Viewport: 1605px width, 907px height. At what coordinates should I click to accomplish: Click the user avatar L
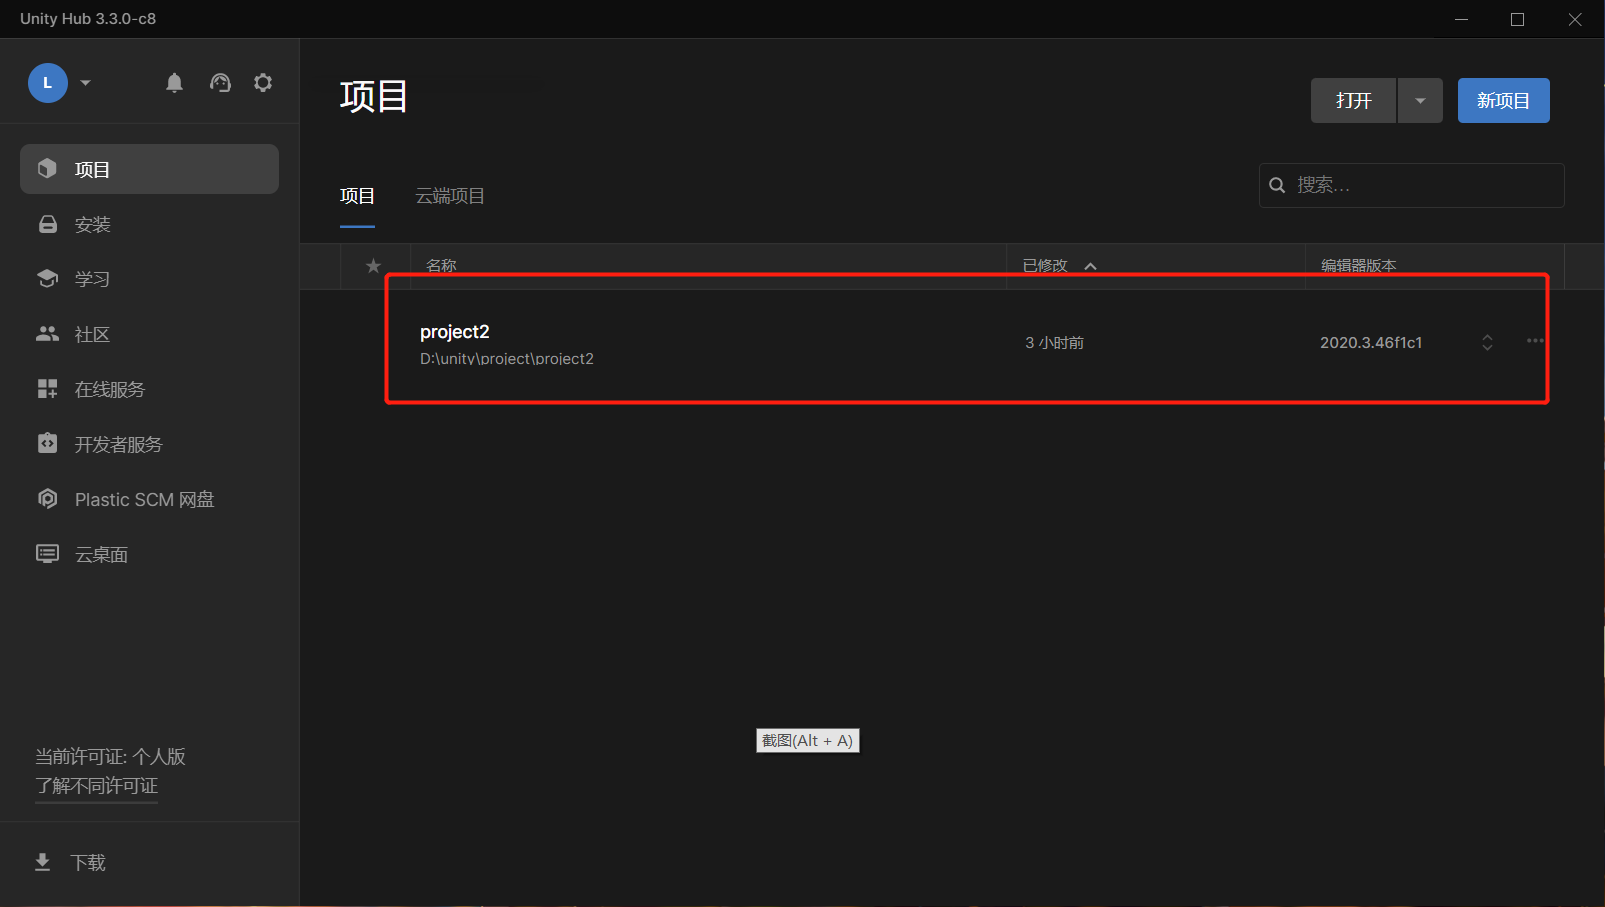click(x=47, y=83)
